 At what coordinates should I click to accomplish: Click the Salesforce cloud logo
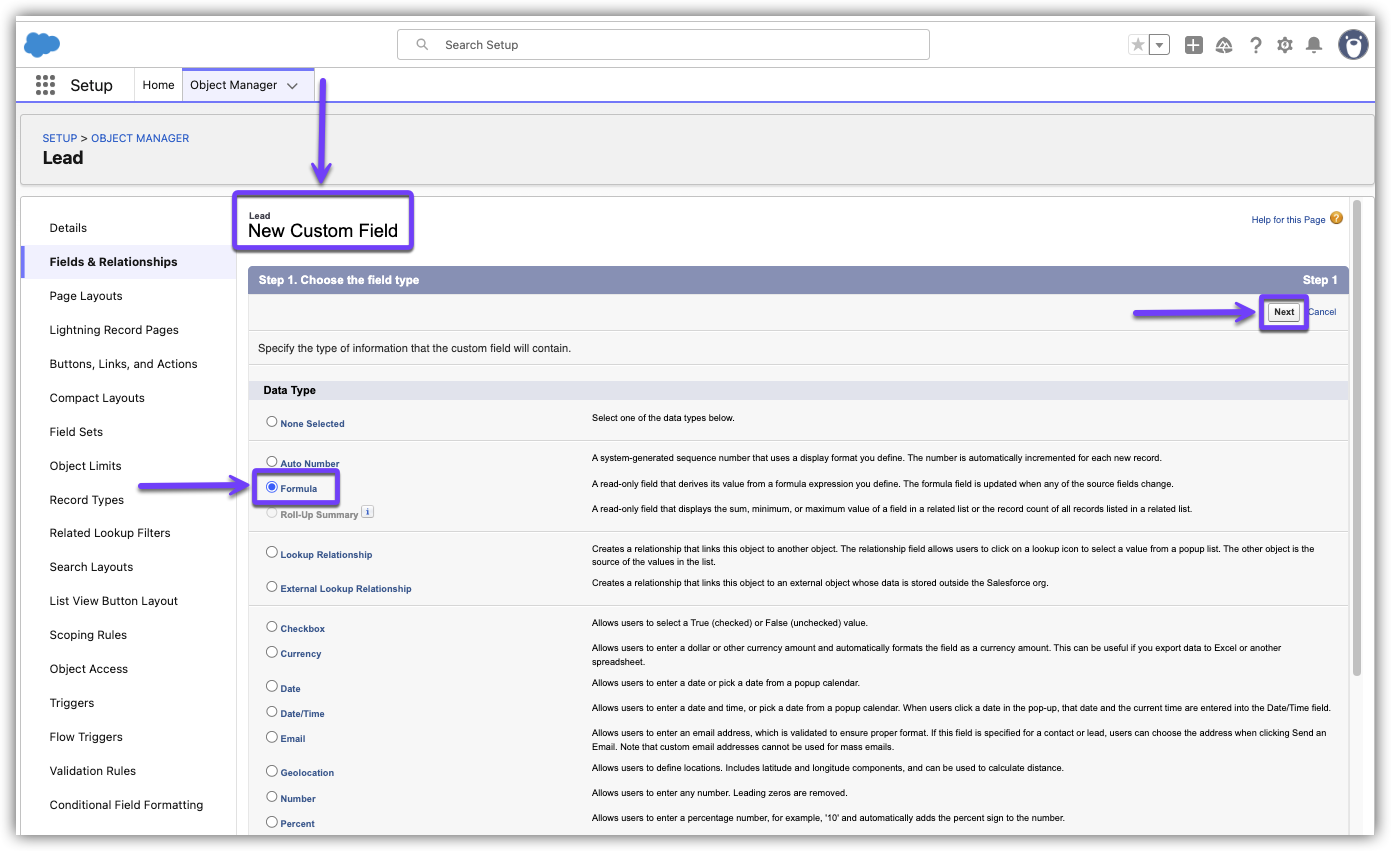[x=42, y=45]
